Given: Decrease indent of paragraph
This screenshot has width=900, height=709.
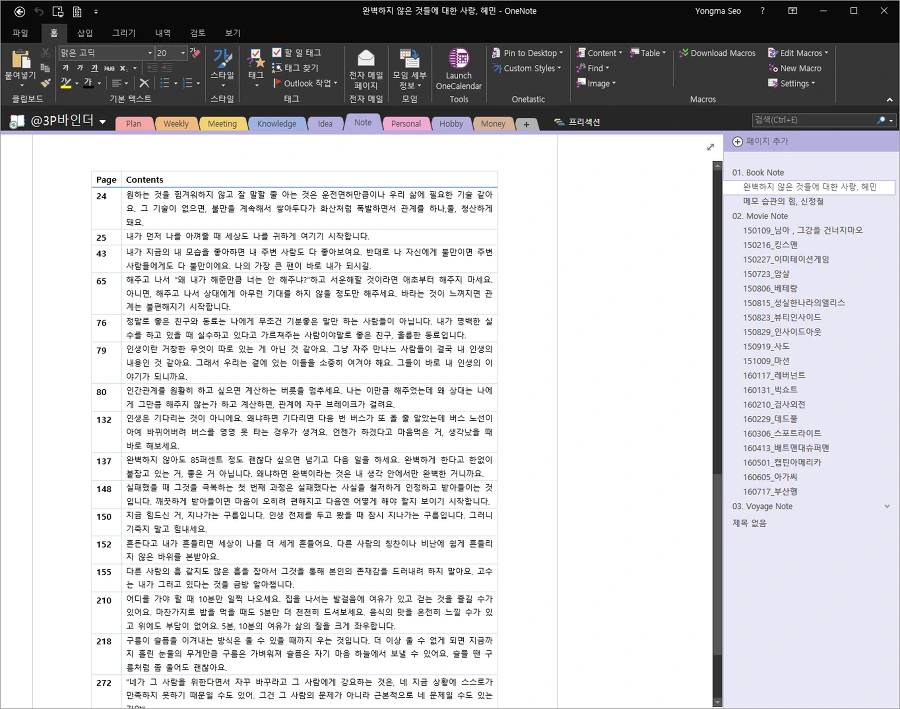Looking at the screenshot, I should coord(152,68).
